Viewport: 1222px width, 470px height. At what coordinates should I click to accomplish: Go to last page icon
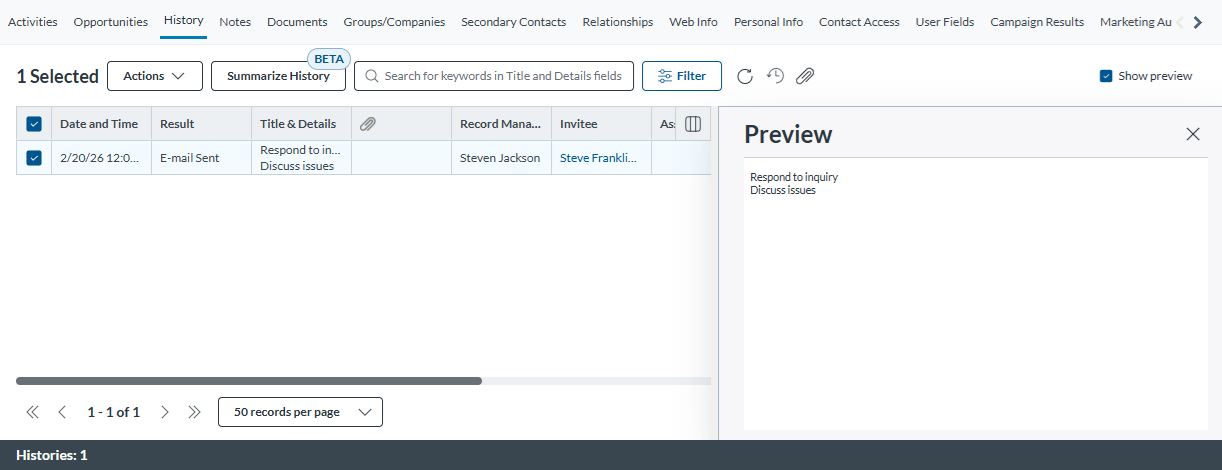click(x=195, y=412)
